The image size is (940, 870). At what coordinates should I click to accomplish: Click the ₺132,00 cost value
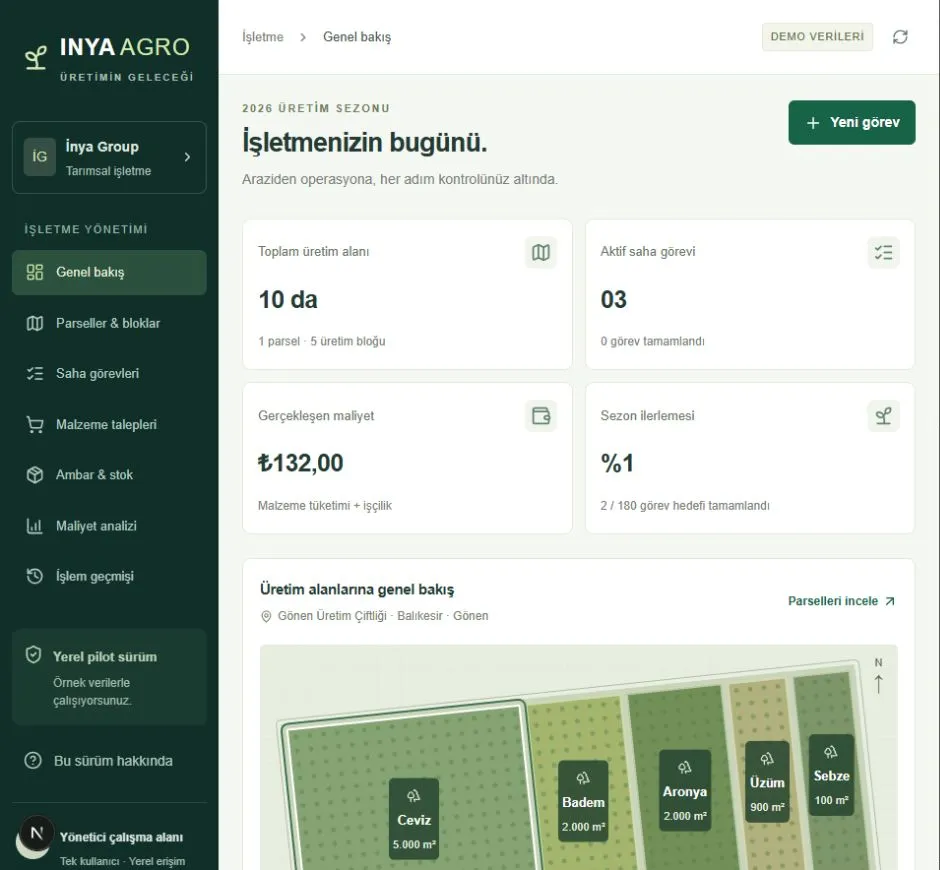[300, 463]
